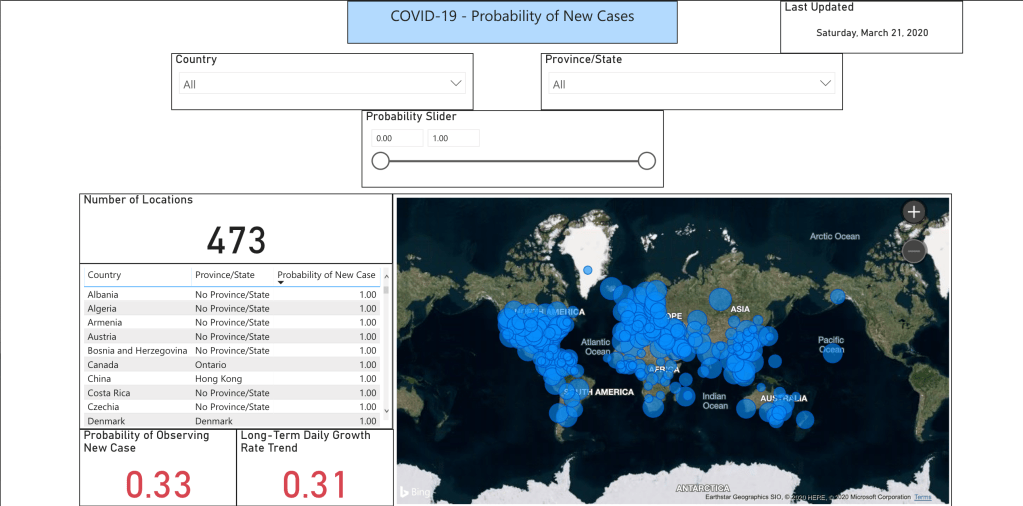Select the right Probability Slider handle
Viewport: 1023px width, 506px height.
click(647, 161)
